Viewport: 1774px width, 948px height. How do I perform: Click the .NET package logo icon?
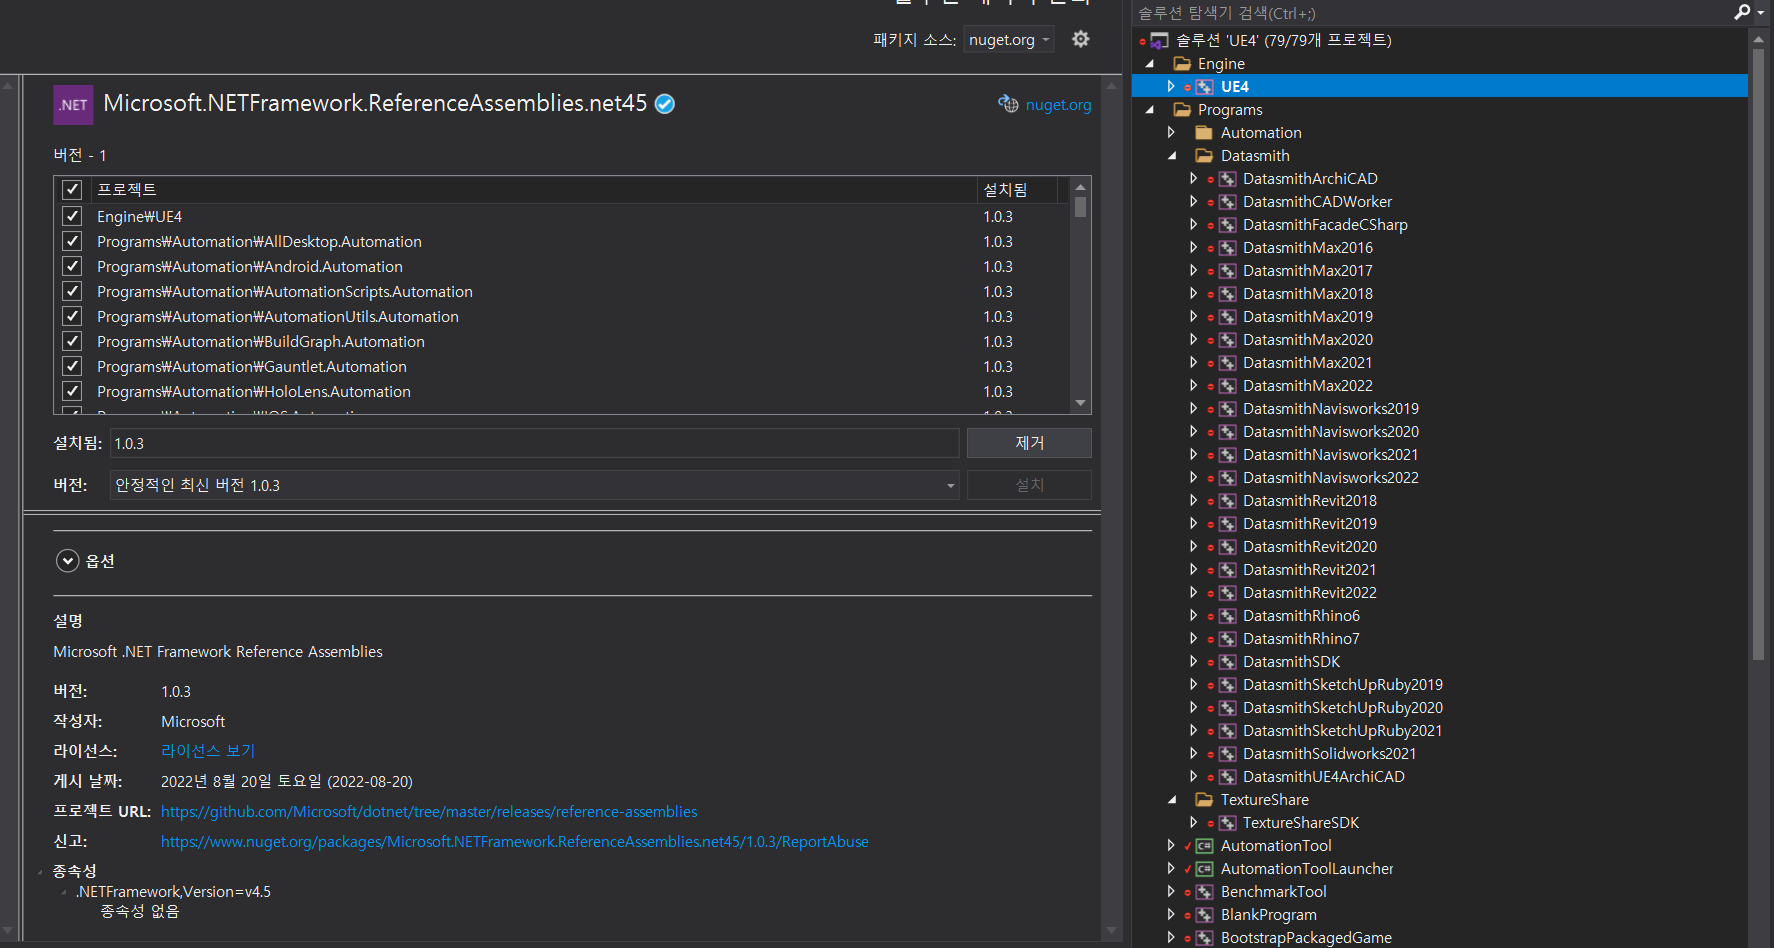73,105
